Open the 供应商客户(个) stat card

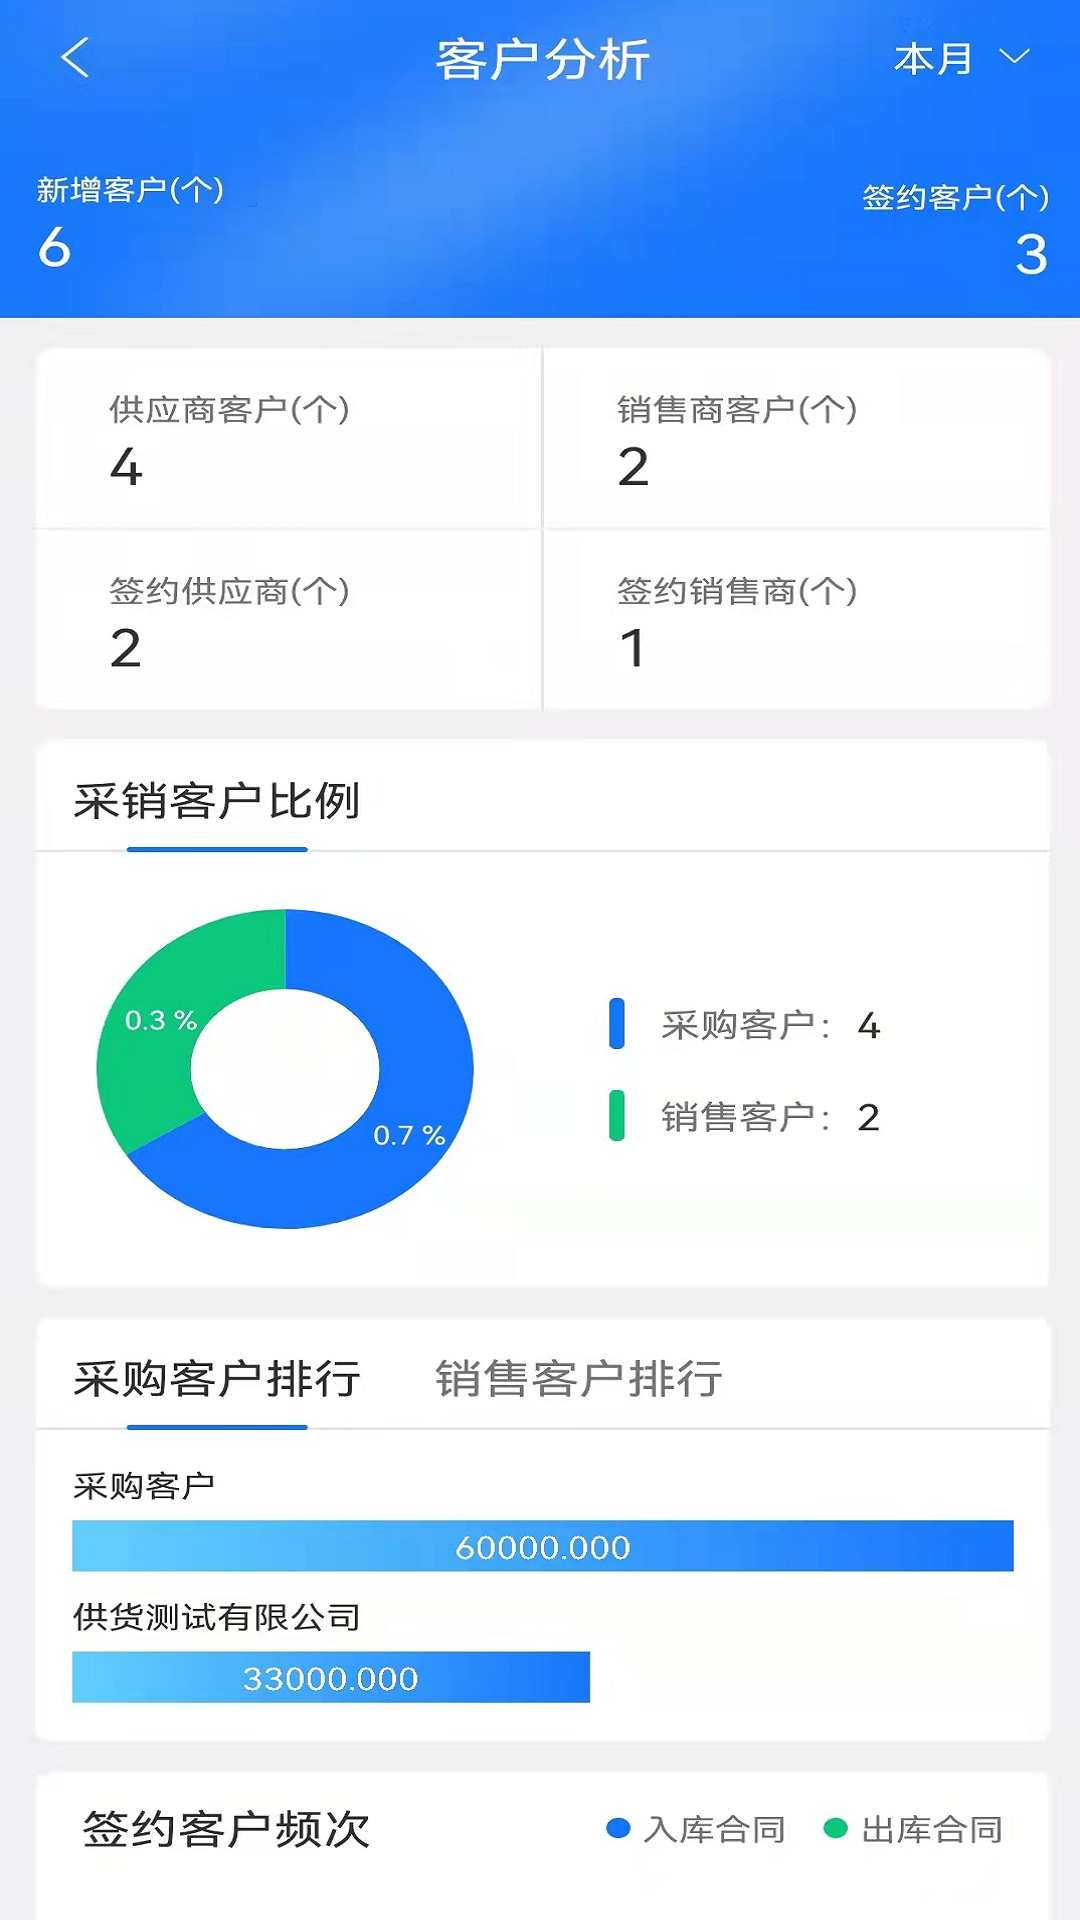[288, 439]
